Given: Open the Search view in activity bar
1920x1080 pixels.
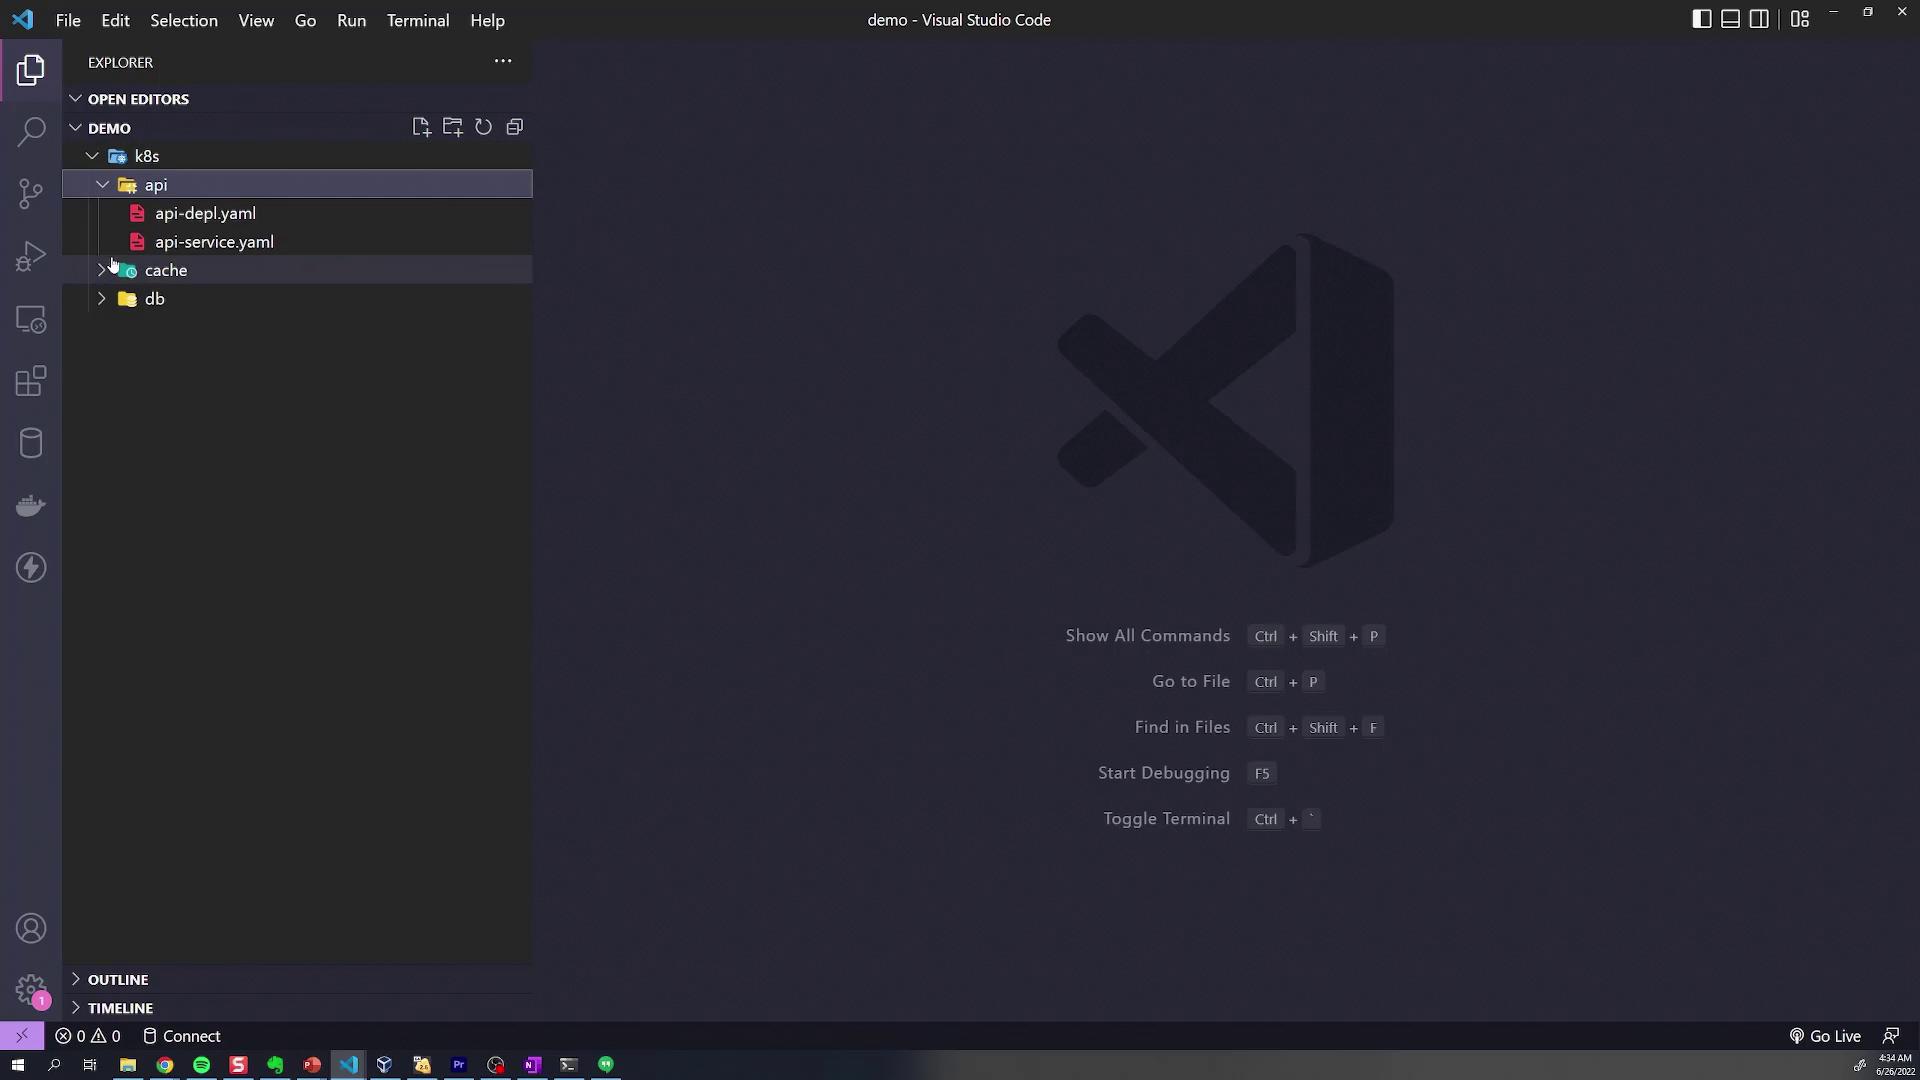Looking at the screenshot, I should click(x=31, y=132).
